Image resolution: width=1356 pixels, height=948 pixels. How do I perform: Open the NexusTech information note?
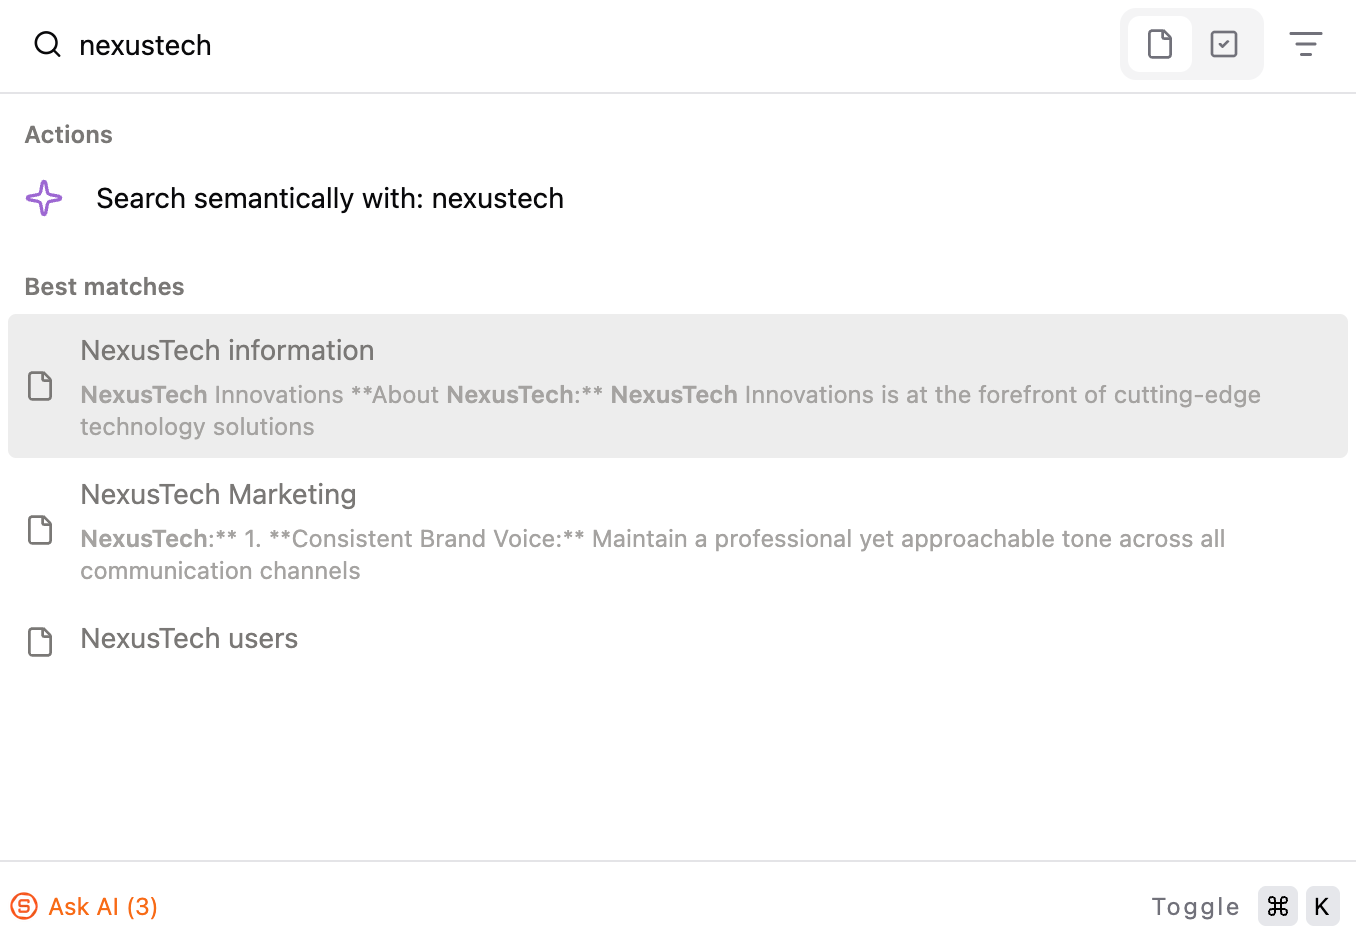tap(678, 386)
